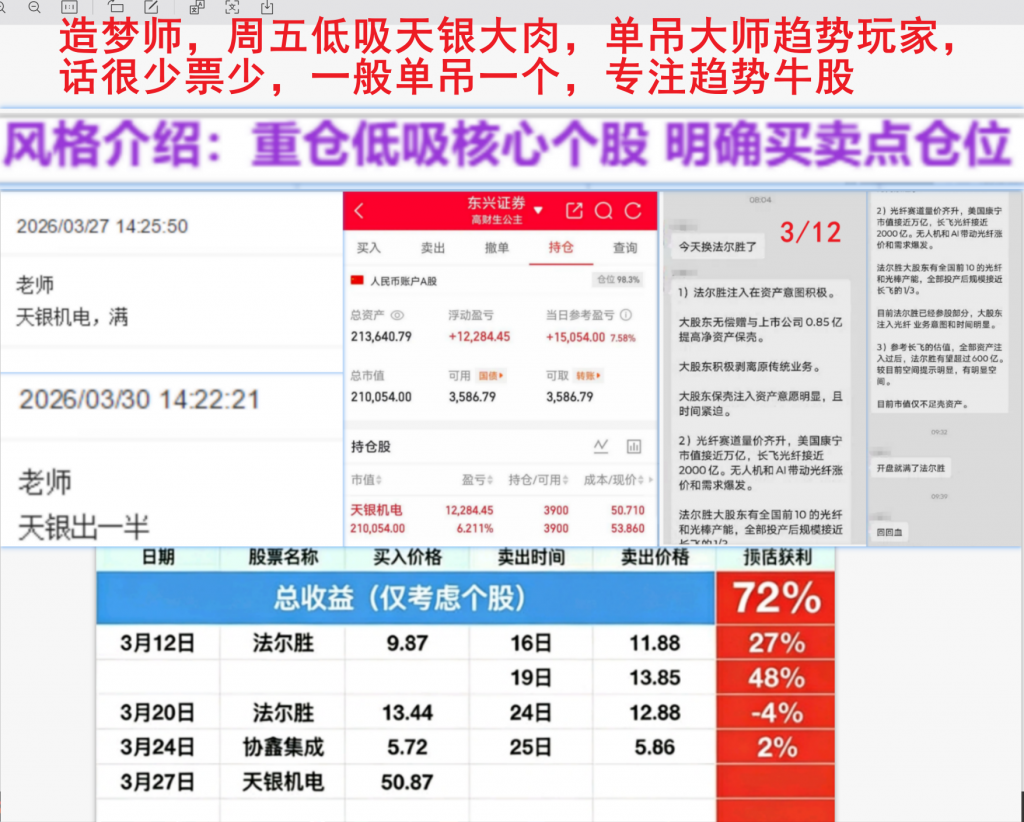Screen dimensions: 1024x822
Task: Click the translate image icon
Action: click(x=197, y=7)
